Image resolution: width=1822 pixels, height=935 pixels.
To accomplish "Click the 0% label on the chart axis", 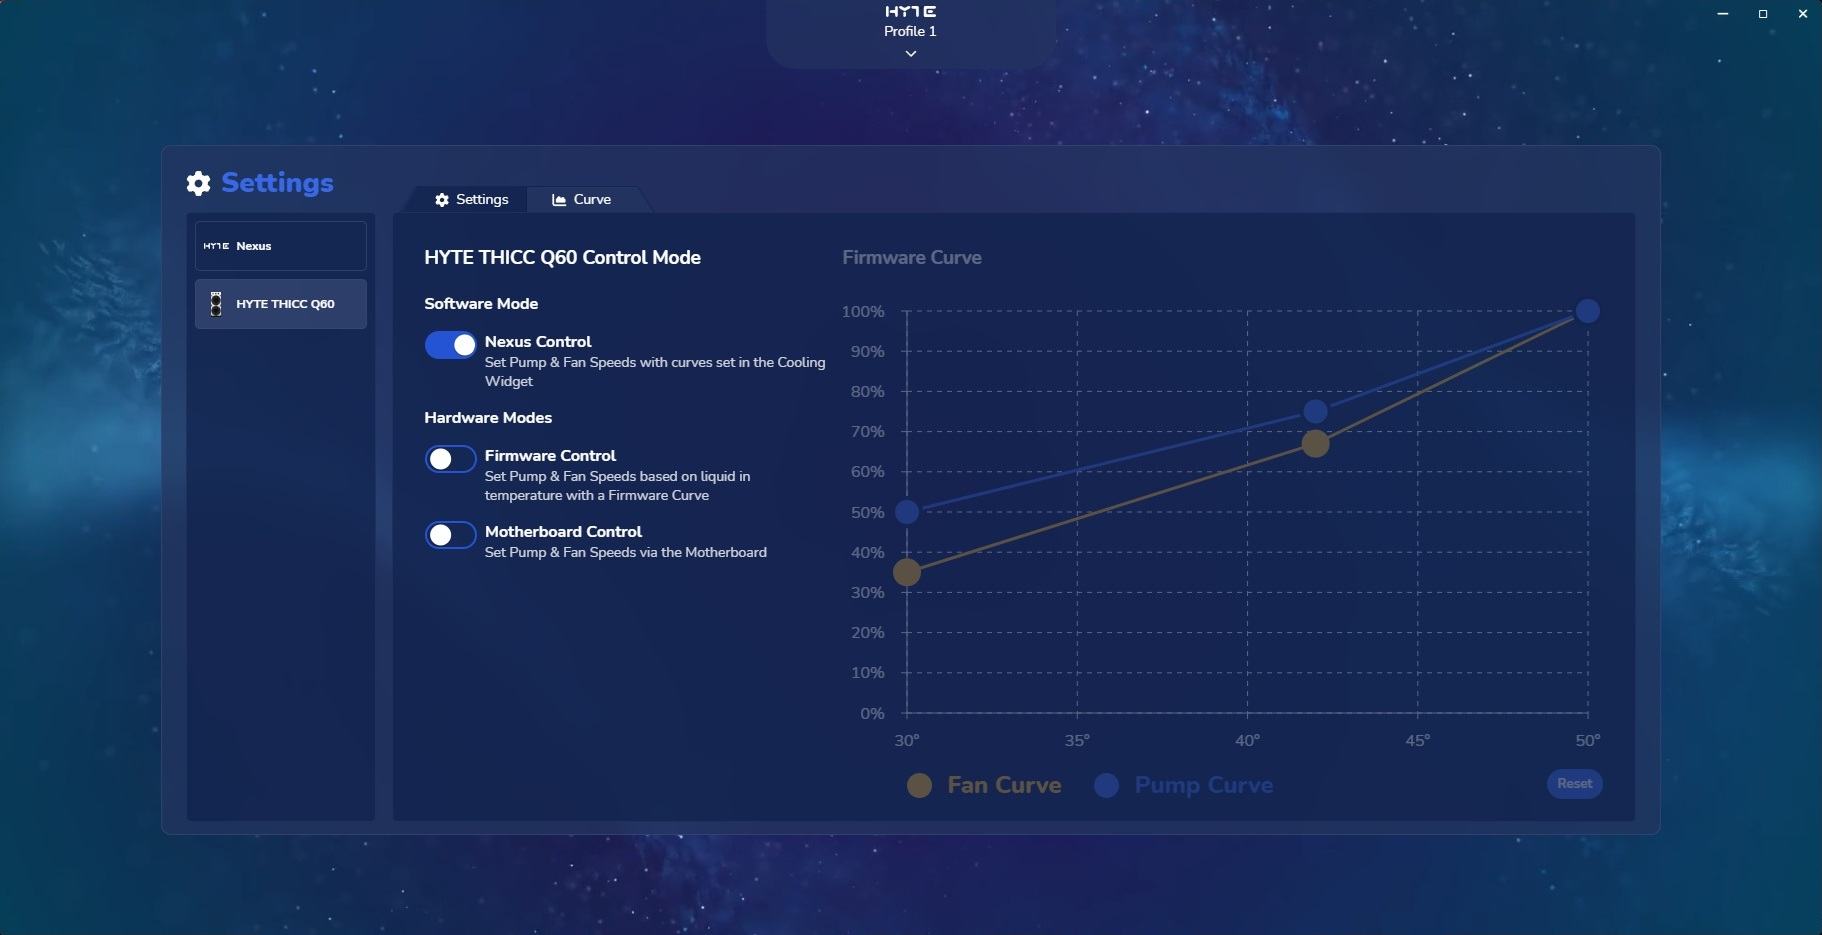I will (872, 714).
